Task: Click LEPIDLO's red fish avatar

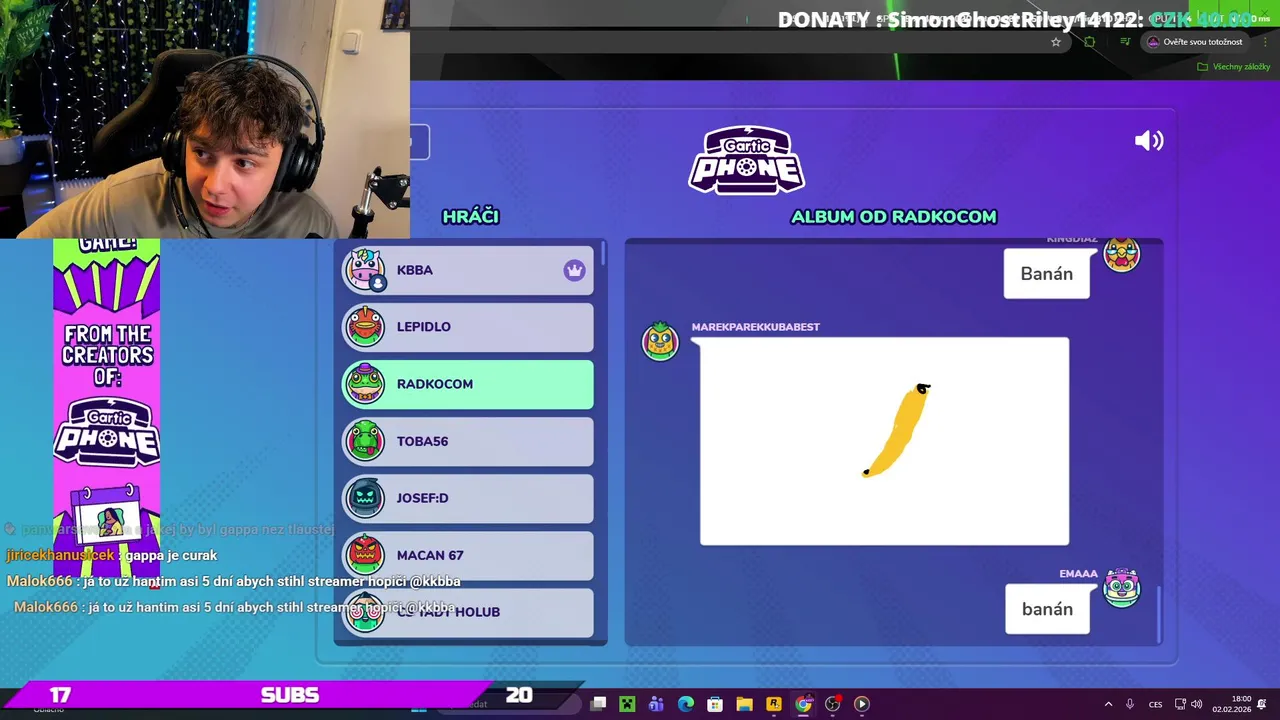Action: [x=364, y=327]
